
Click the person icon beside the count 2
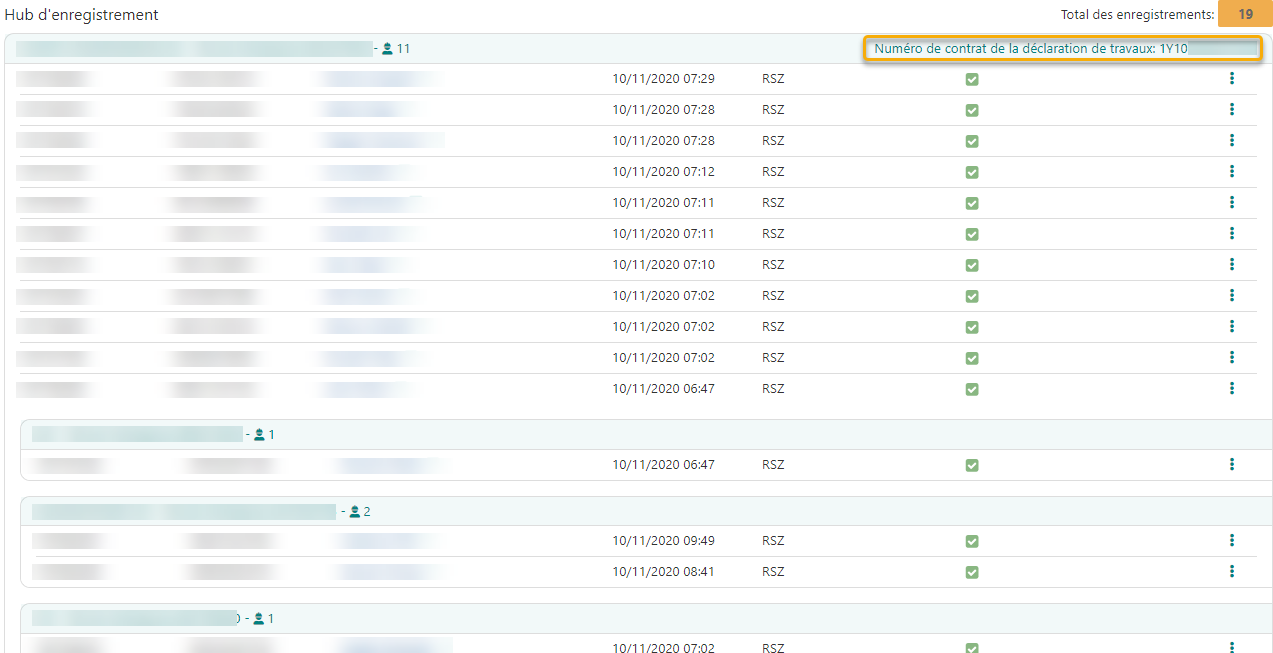pos(354,512)
